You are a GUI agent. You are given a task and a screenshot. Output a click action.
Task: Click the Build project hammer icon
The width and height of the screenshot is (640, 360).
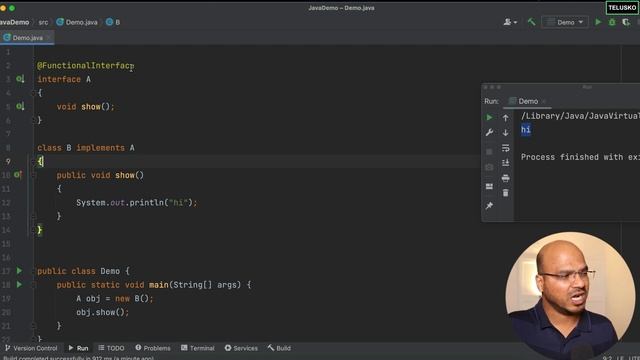pos(531,22)
